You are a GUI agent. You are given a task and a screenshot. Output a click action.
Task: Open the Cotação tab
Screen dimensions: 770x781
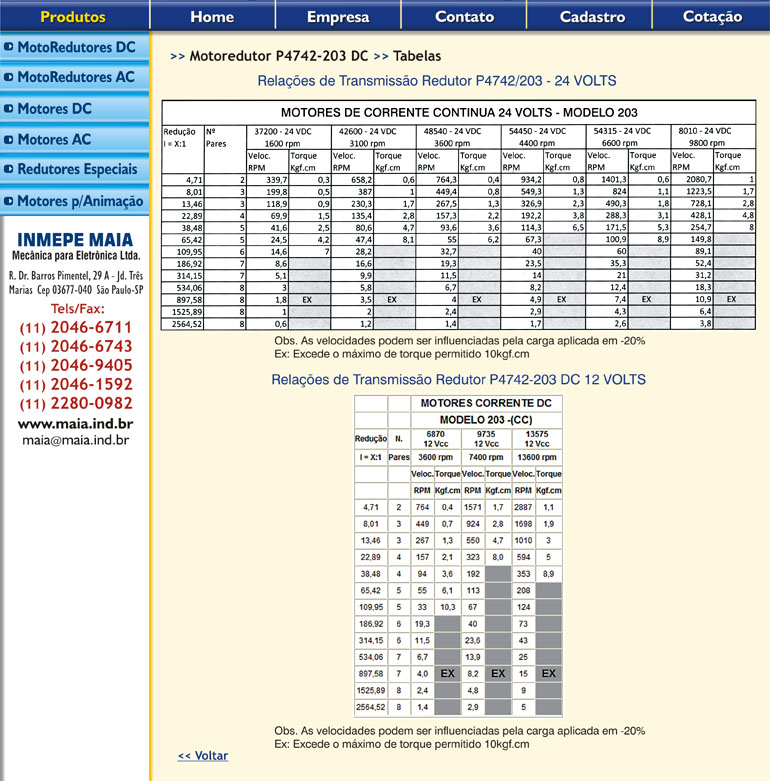pyautogui.click(x=712, y=17)
